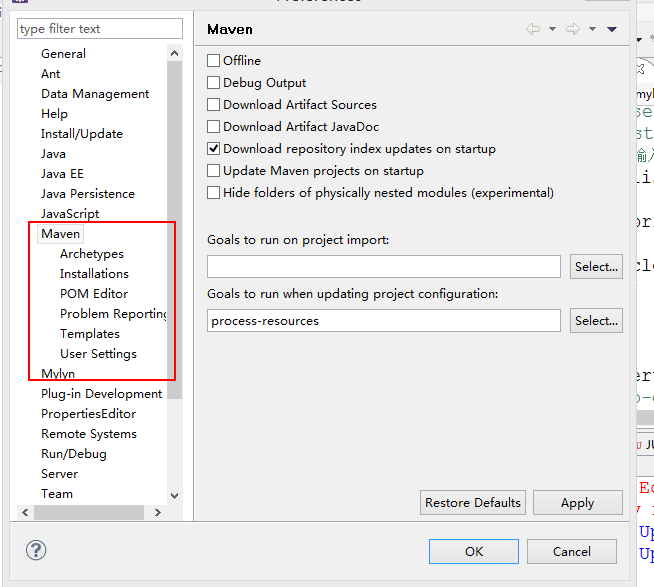Open forward history dropdown arrow
Image resolution: width=654 pixels, height=587 pixels.
(592, 30)
